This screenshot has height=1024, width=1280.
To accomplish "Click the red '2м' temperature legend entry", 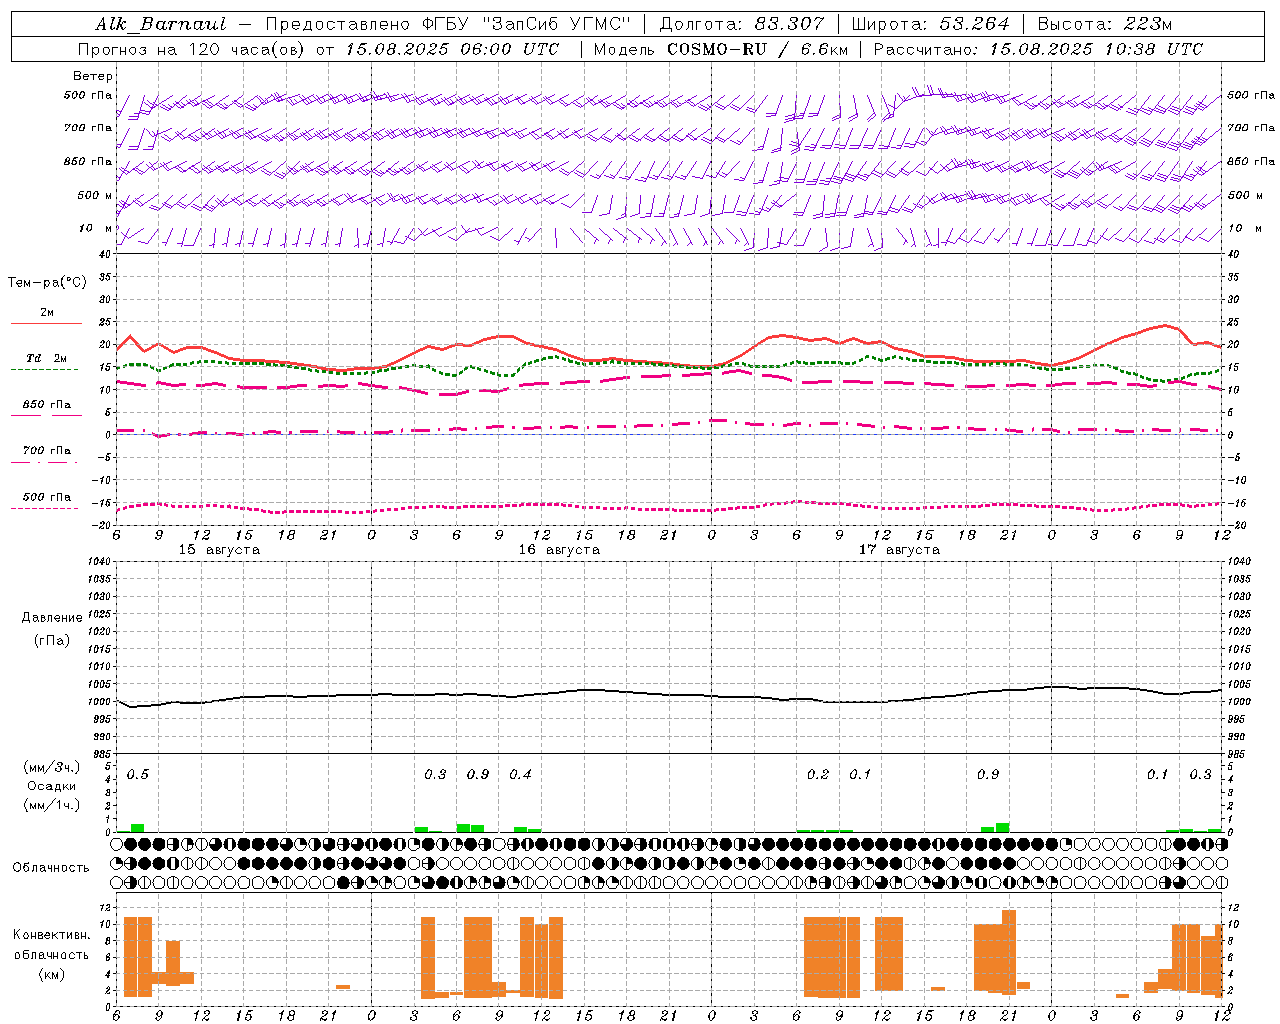I will click(x=47, y=313).
